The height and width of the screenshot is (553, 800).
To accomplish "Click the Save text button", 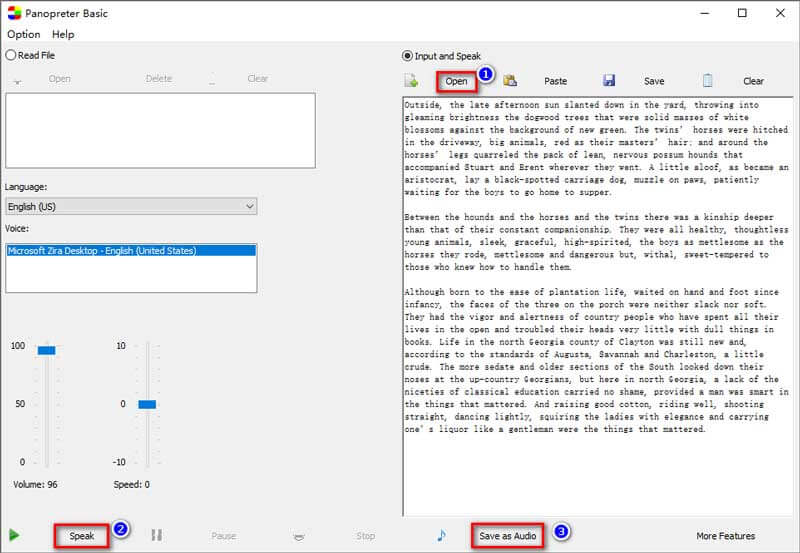I will 654,81.
